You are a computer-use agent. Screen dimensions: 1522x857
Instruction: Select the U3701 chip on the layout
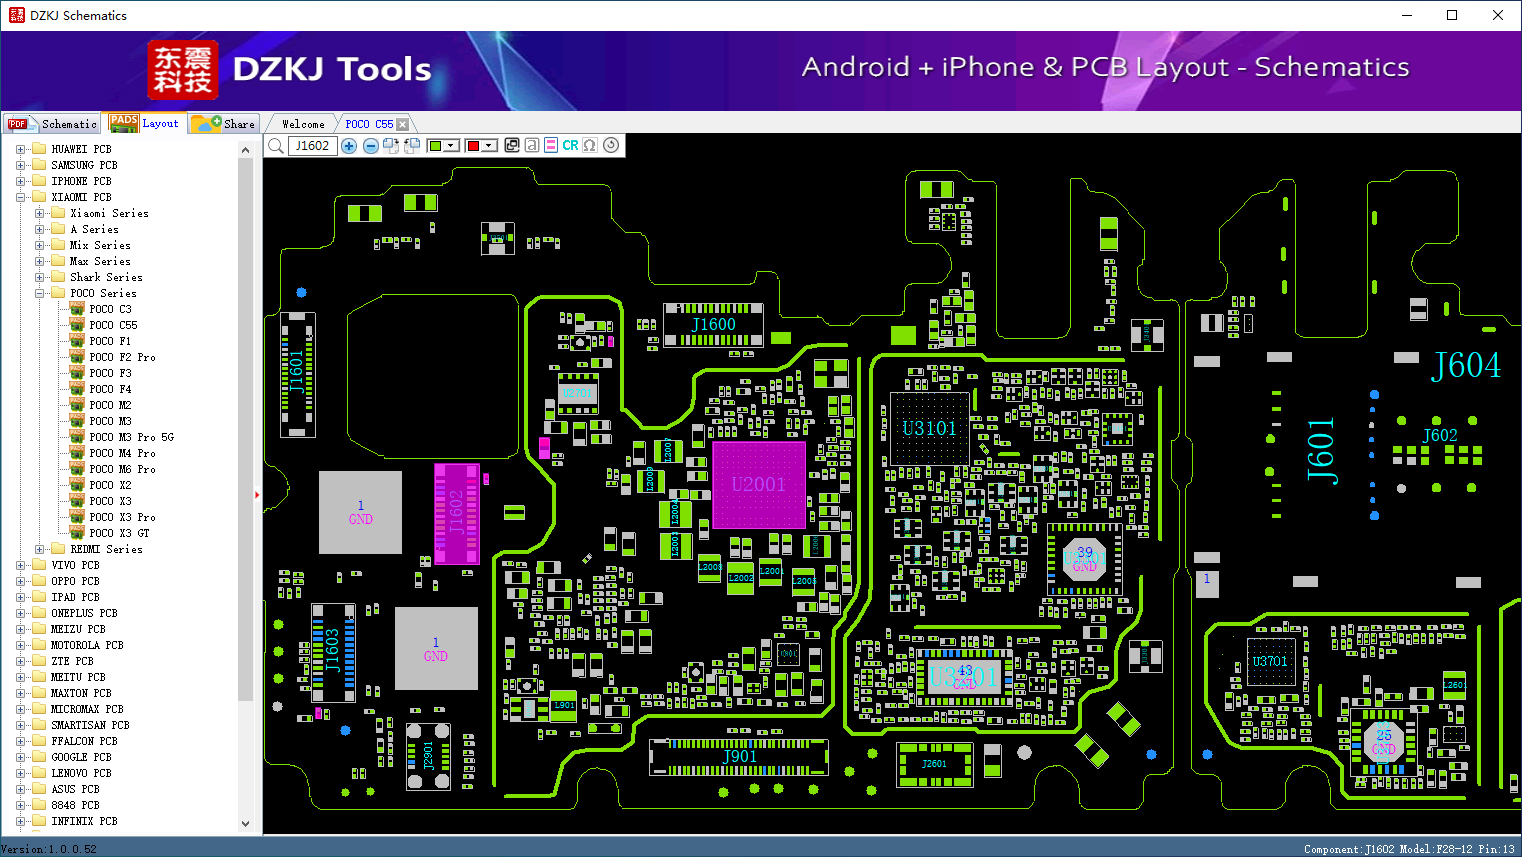pos(1271,662)
